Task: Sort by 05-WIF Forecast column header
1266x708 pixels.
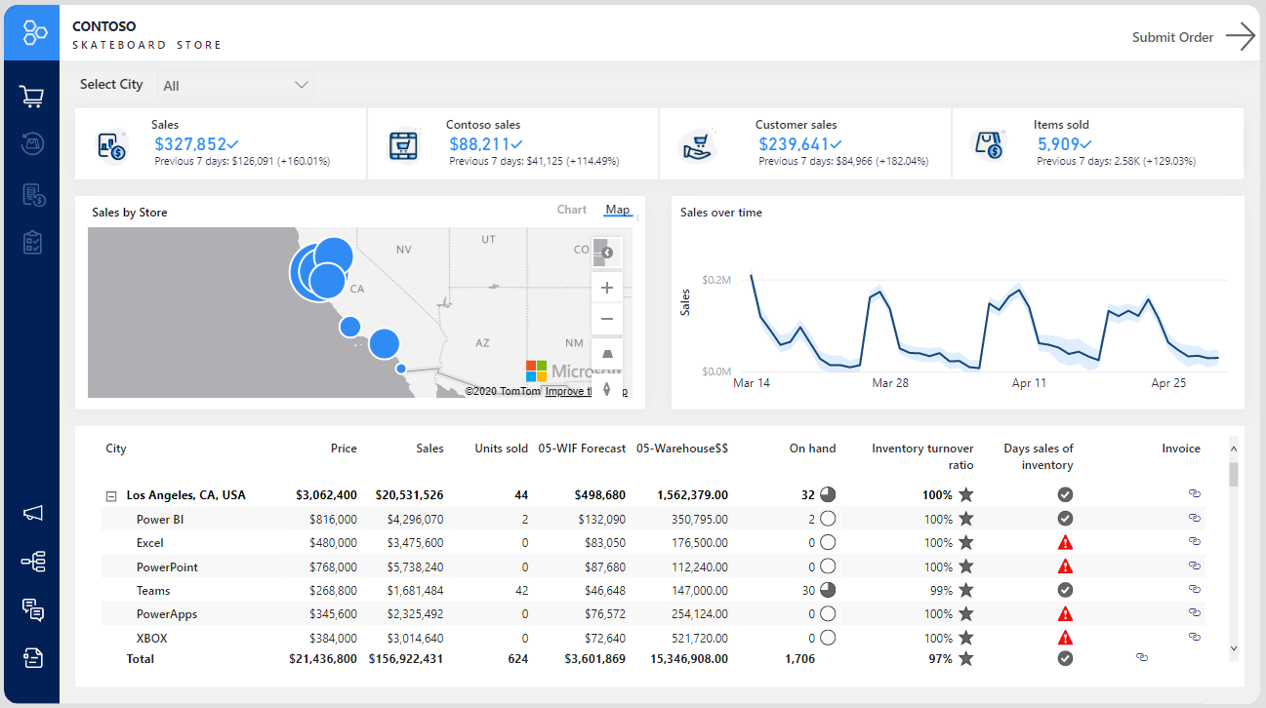Action: [x=582, y=448]
